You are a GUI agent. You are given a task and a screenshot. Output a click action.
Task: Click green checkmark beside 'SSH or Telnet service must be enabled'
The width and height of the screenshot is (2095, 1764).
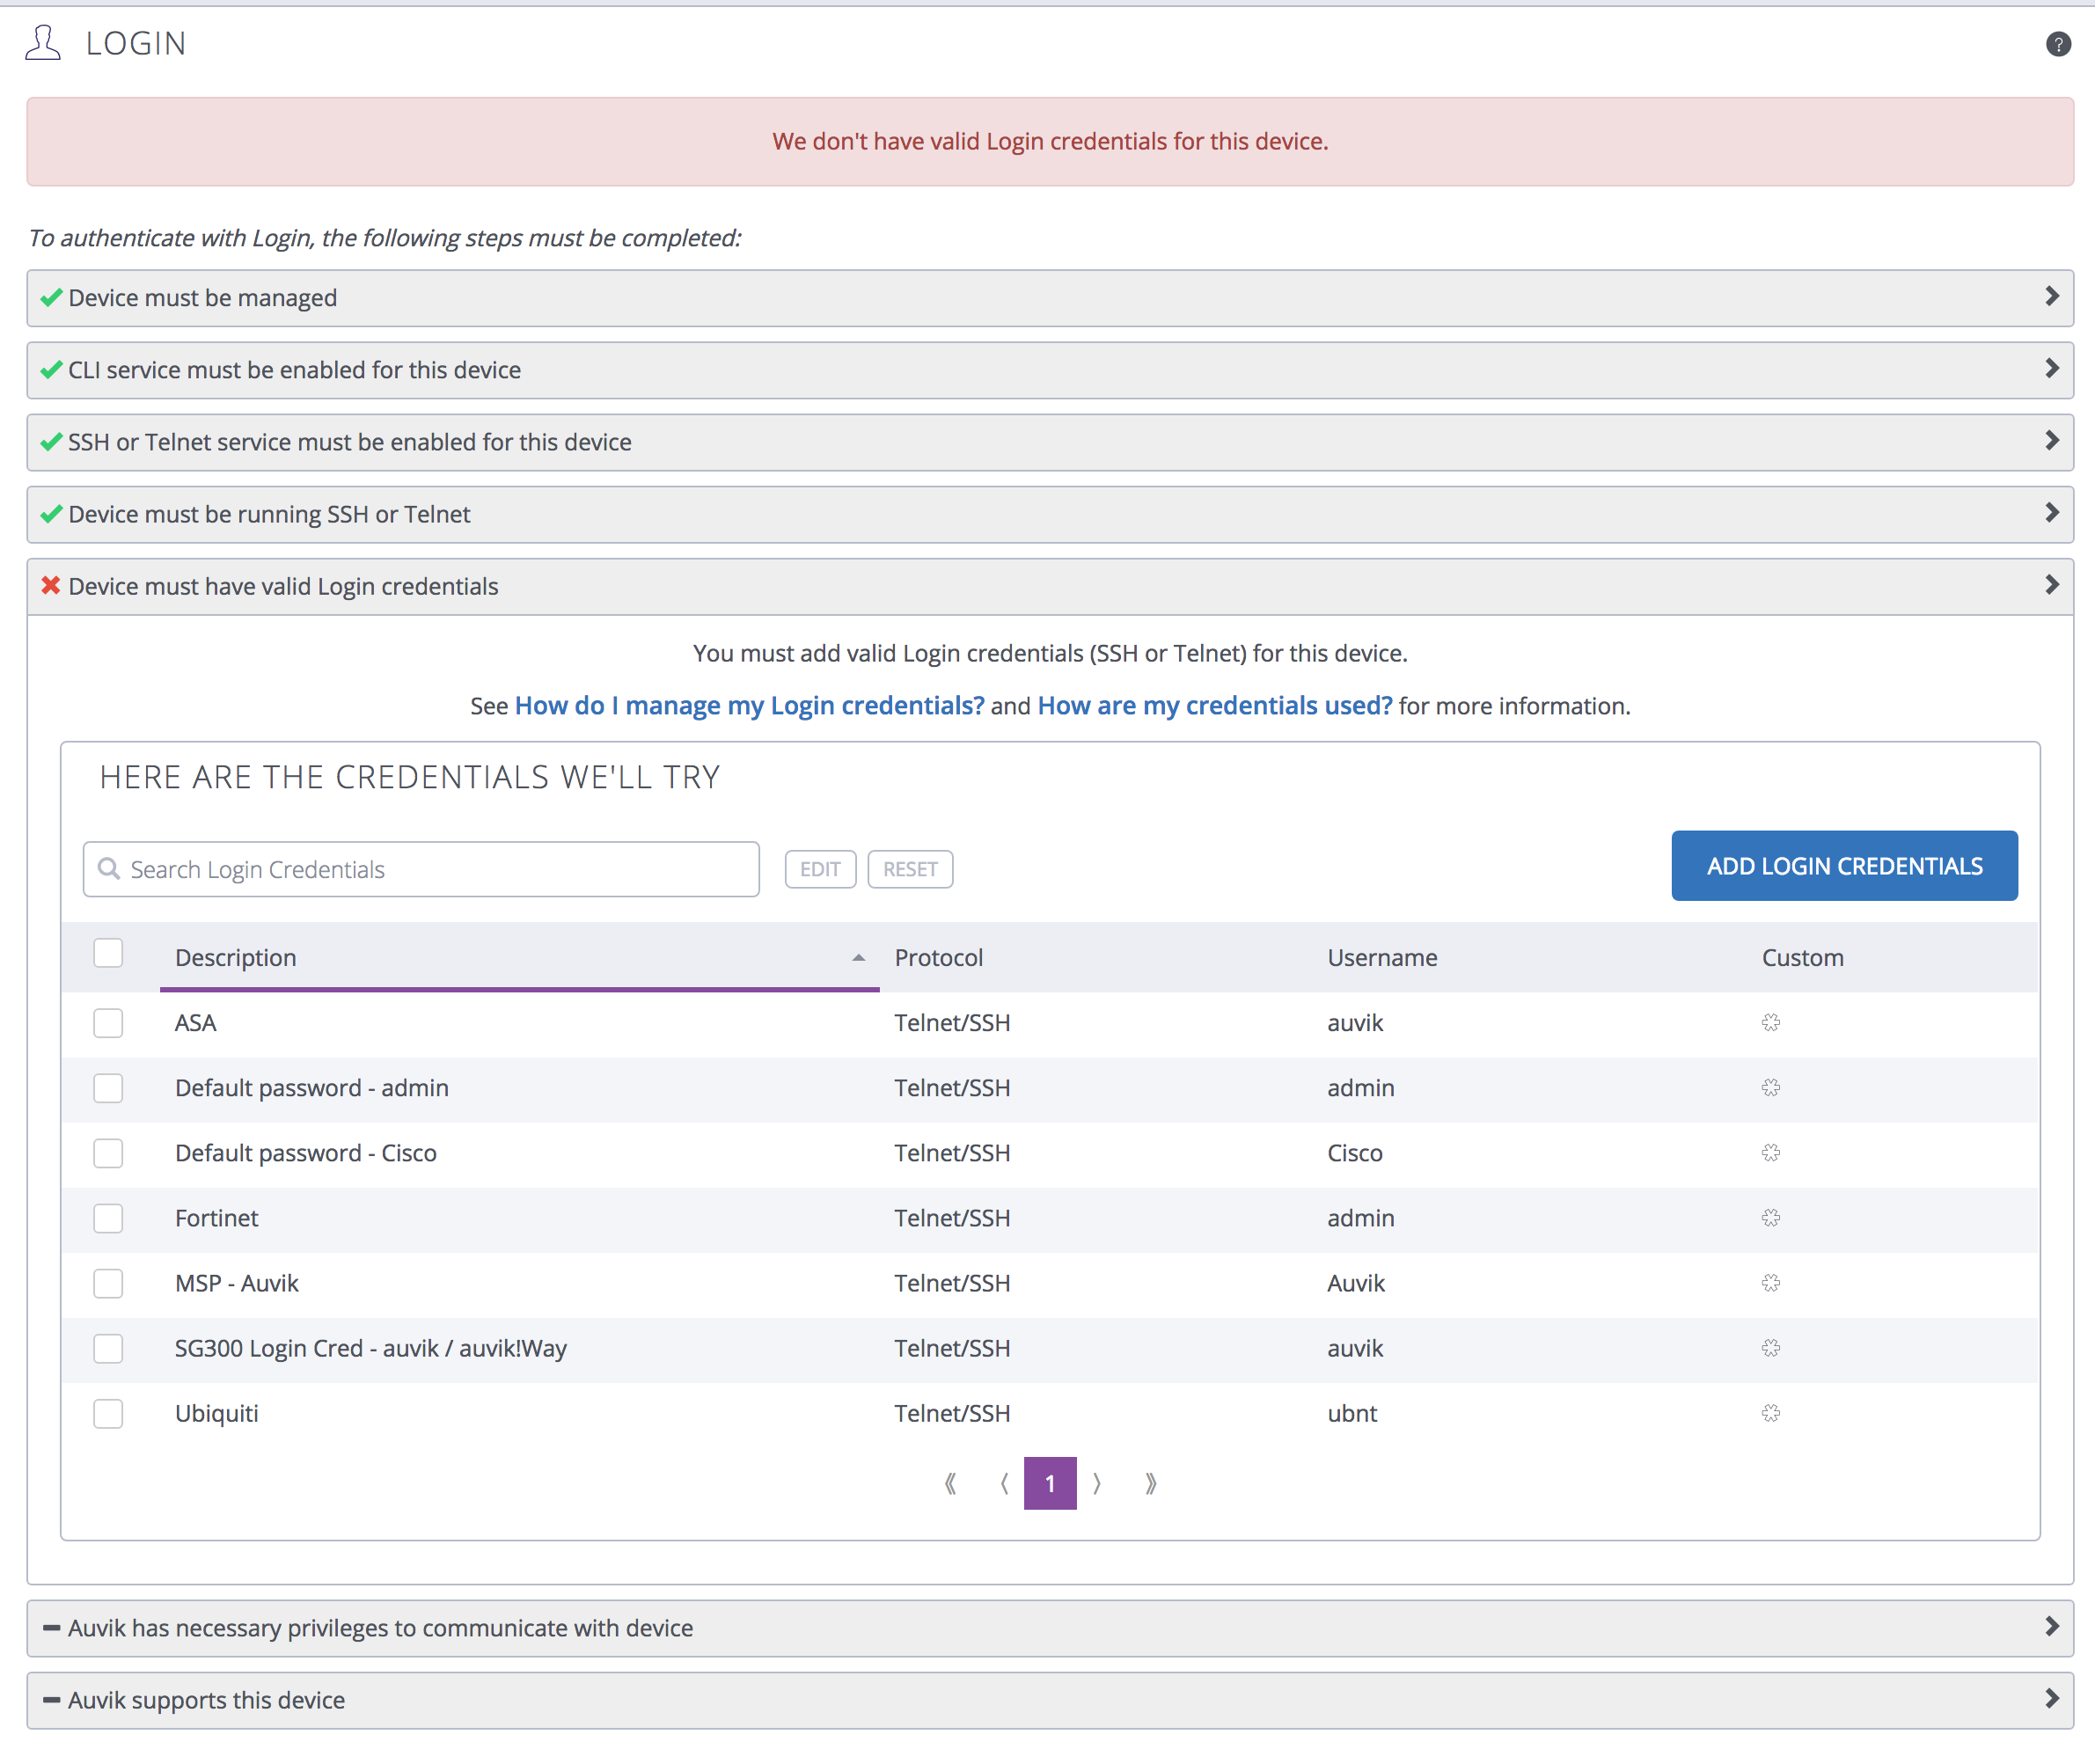click(51, 441)
